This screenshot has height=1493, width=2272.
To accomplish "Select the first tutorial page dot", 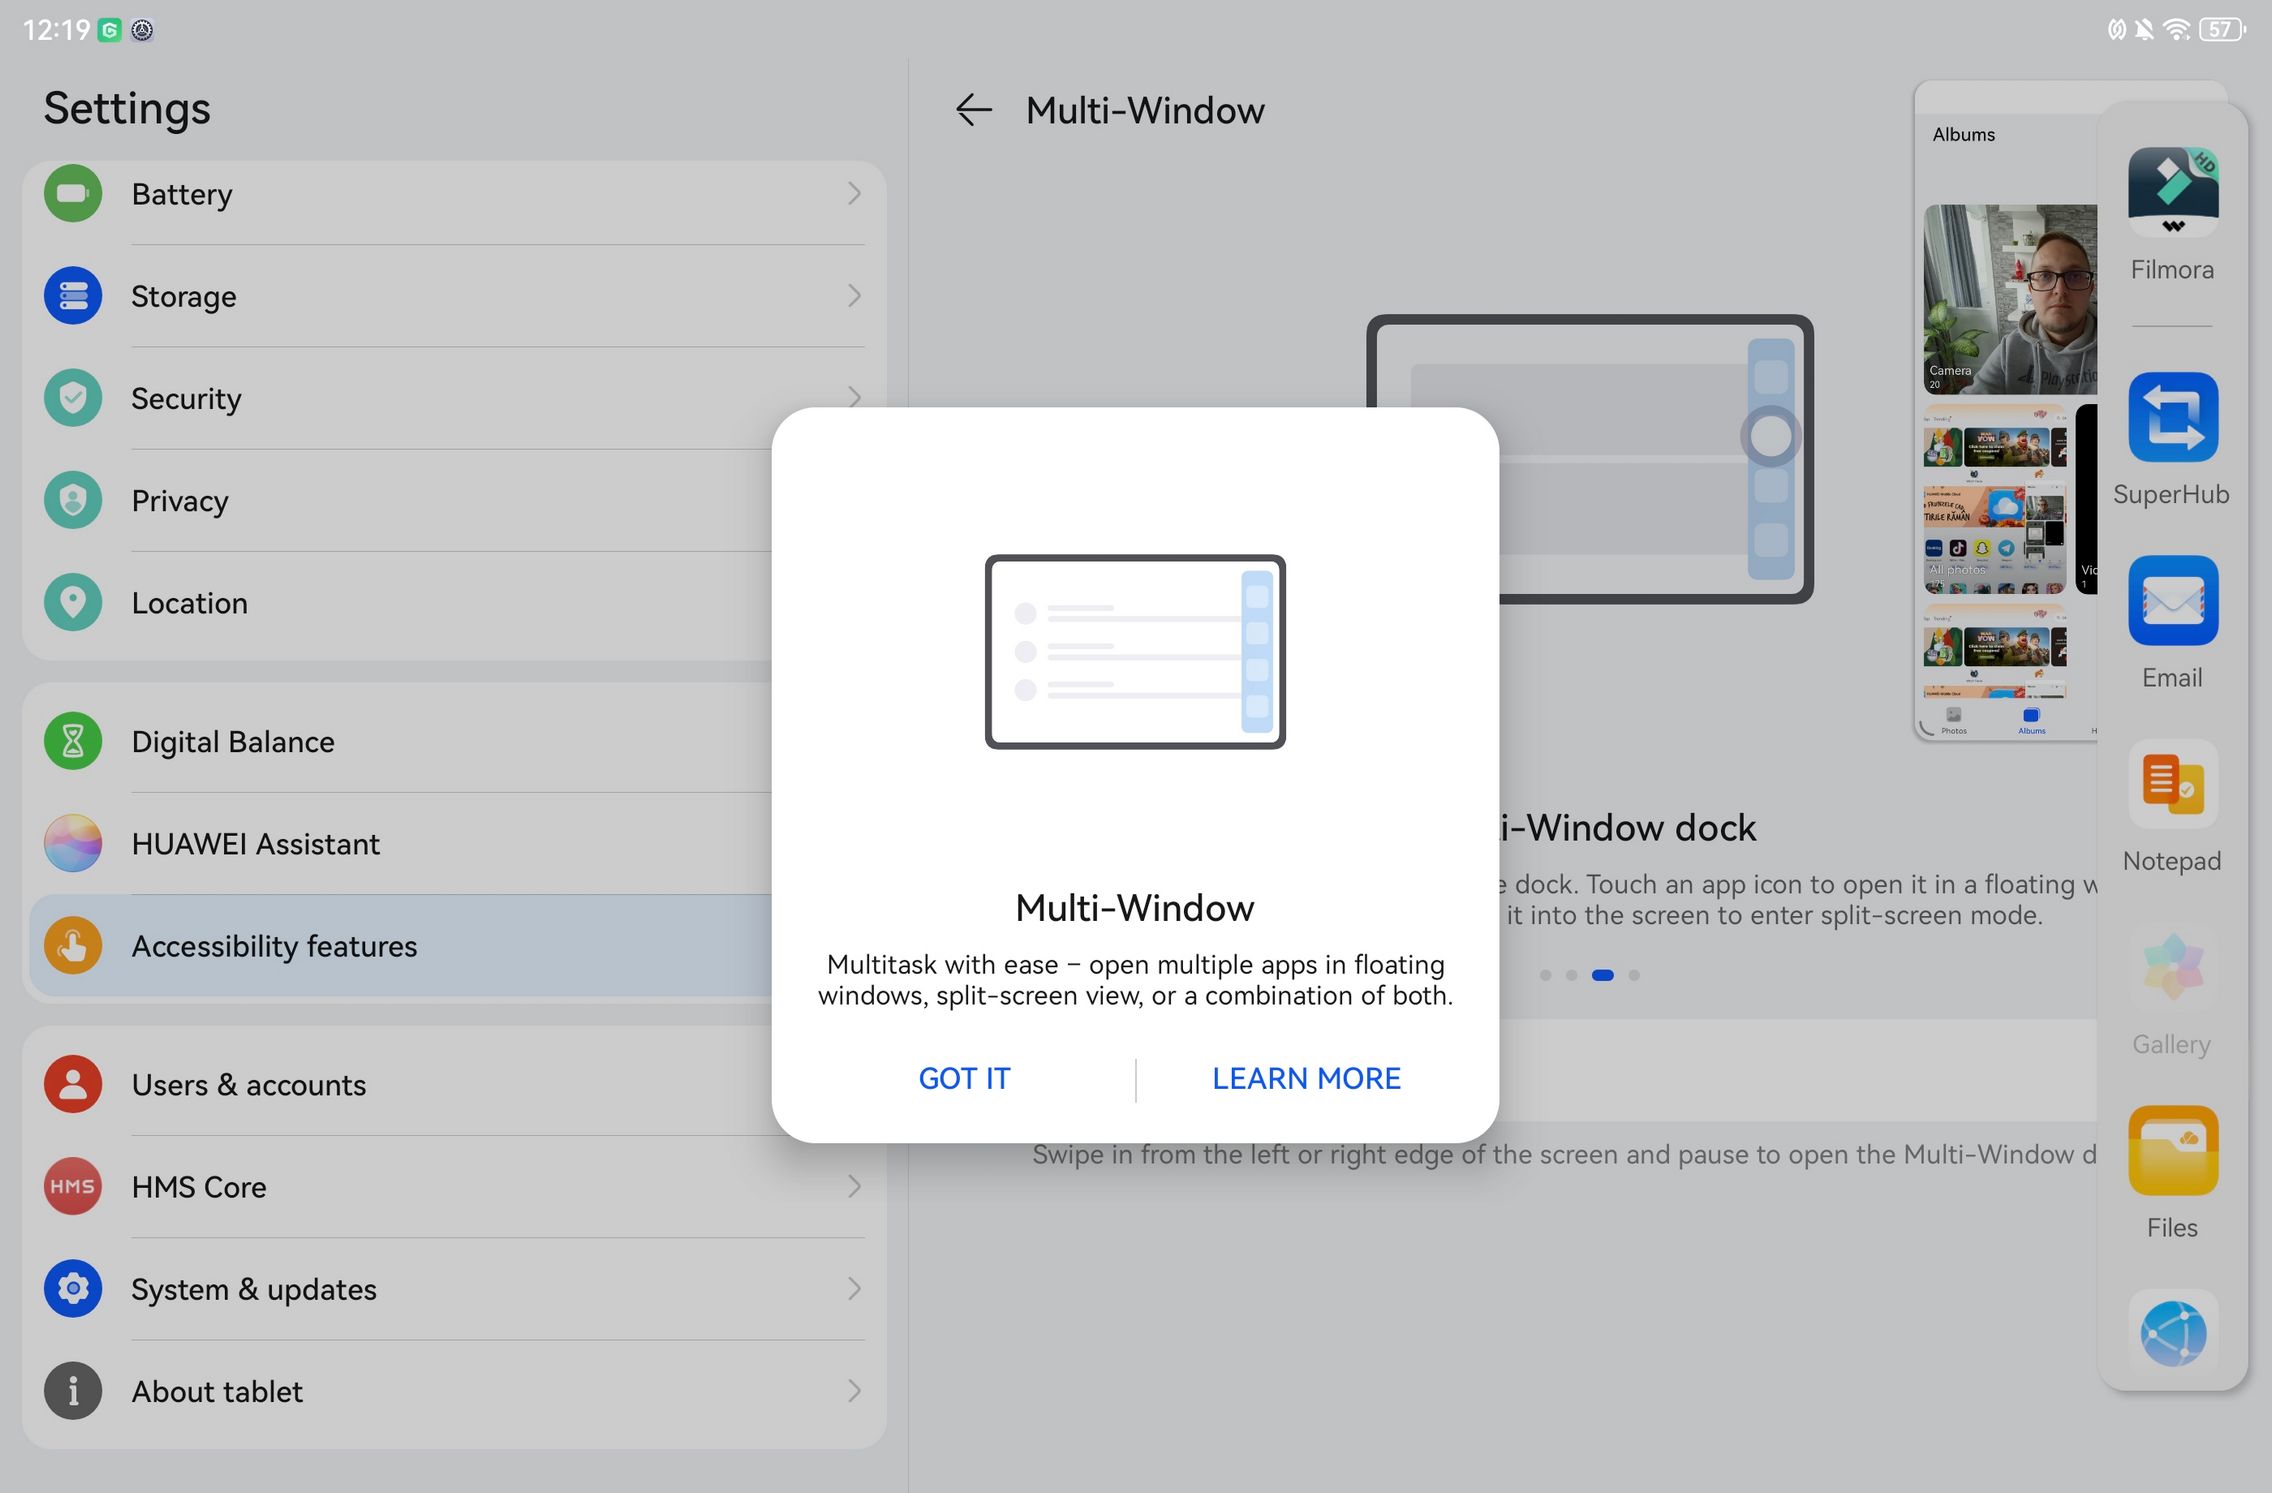I will [x=1545, y=975].
